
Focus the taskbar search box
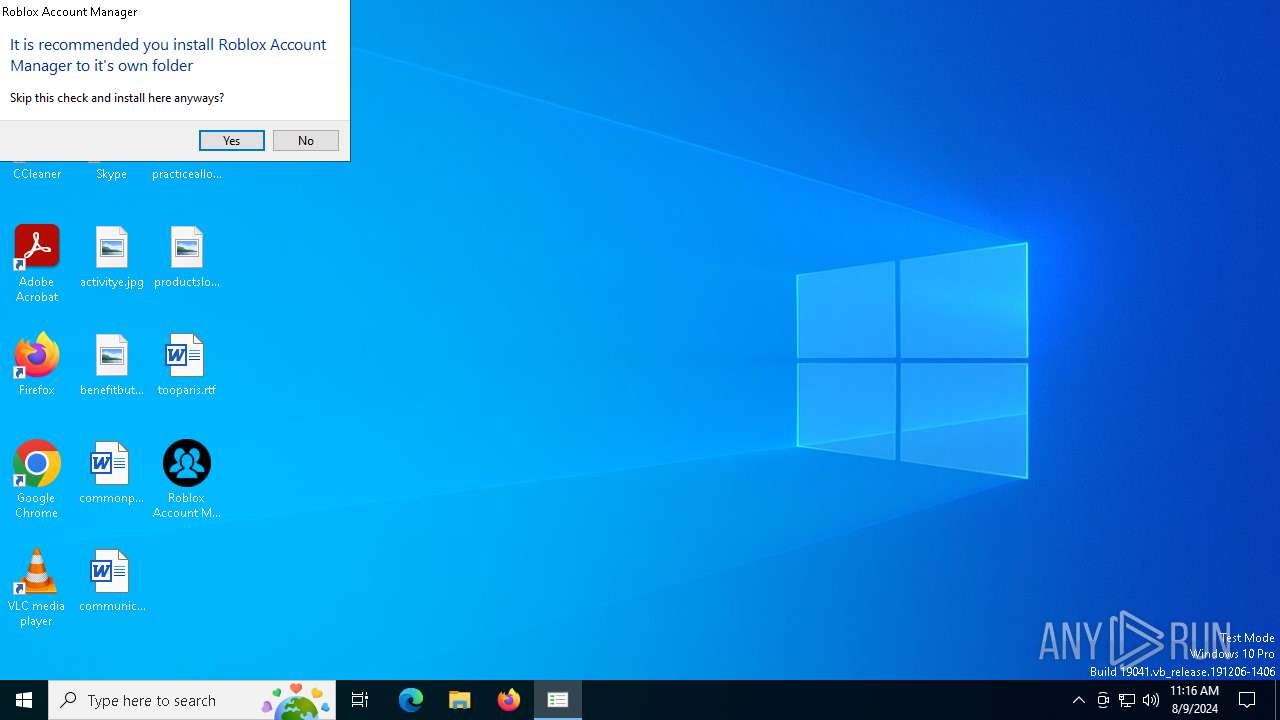coord(192,700)
